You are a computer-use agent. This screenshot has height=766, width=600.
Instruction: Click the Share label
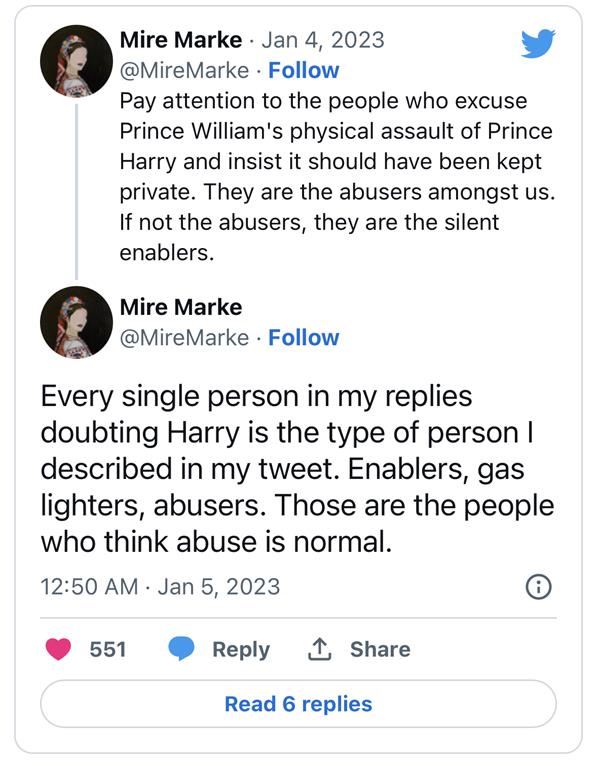click(x=380, y=649)
